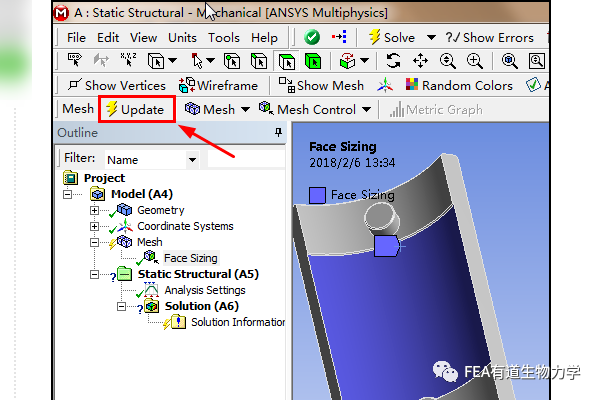Viewport: 600px width, 400px height.
Task: Select Solution Information in the tree
Action: [238, 322]
